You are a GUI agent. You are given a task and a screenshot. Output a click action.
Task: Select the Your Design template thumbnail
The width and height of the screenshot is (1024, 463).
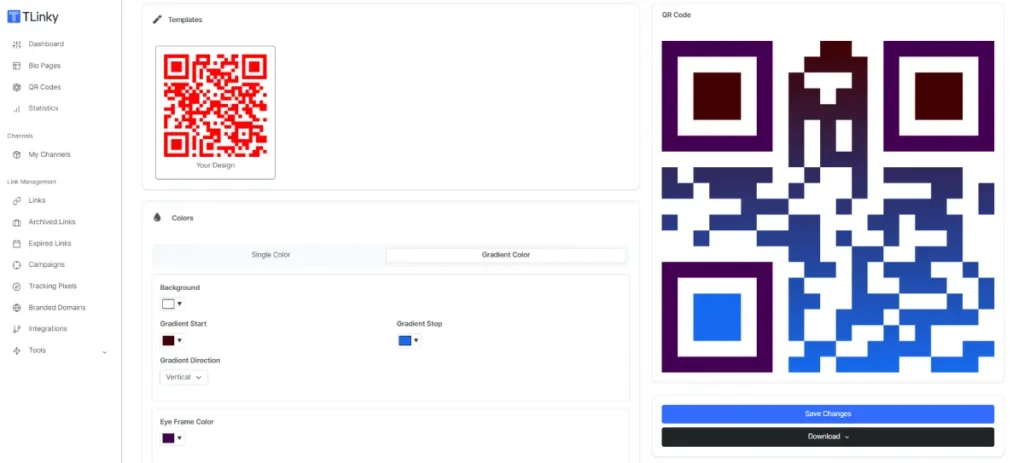(215, 112)
